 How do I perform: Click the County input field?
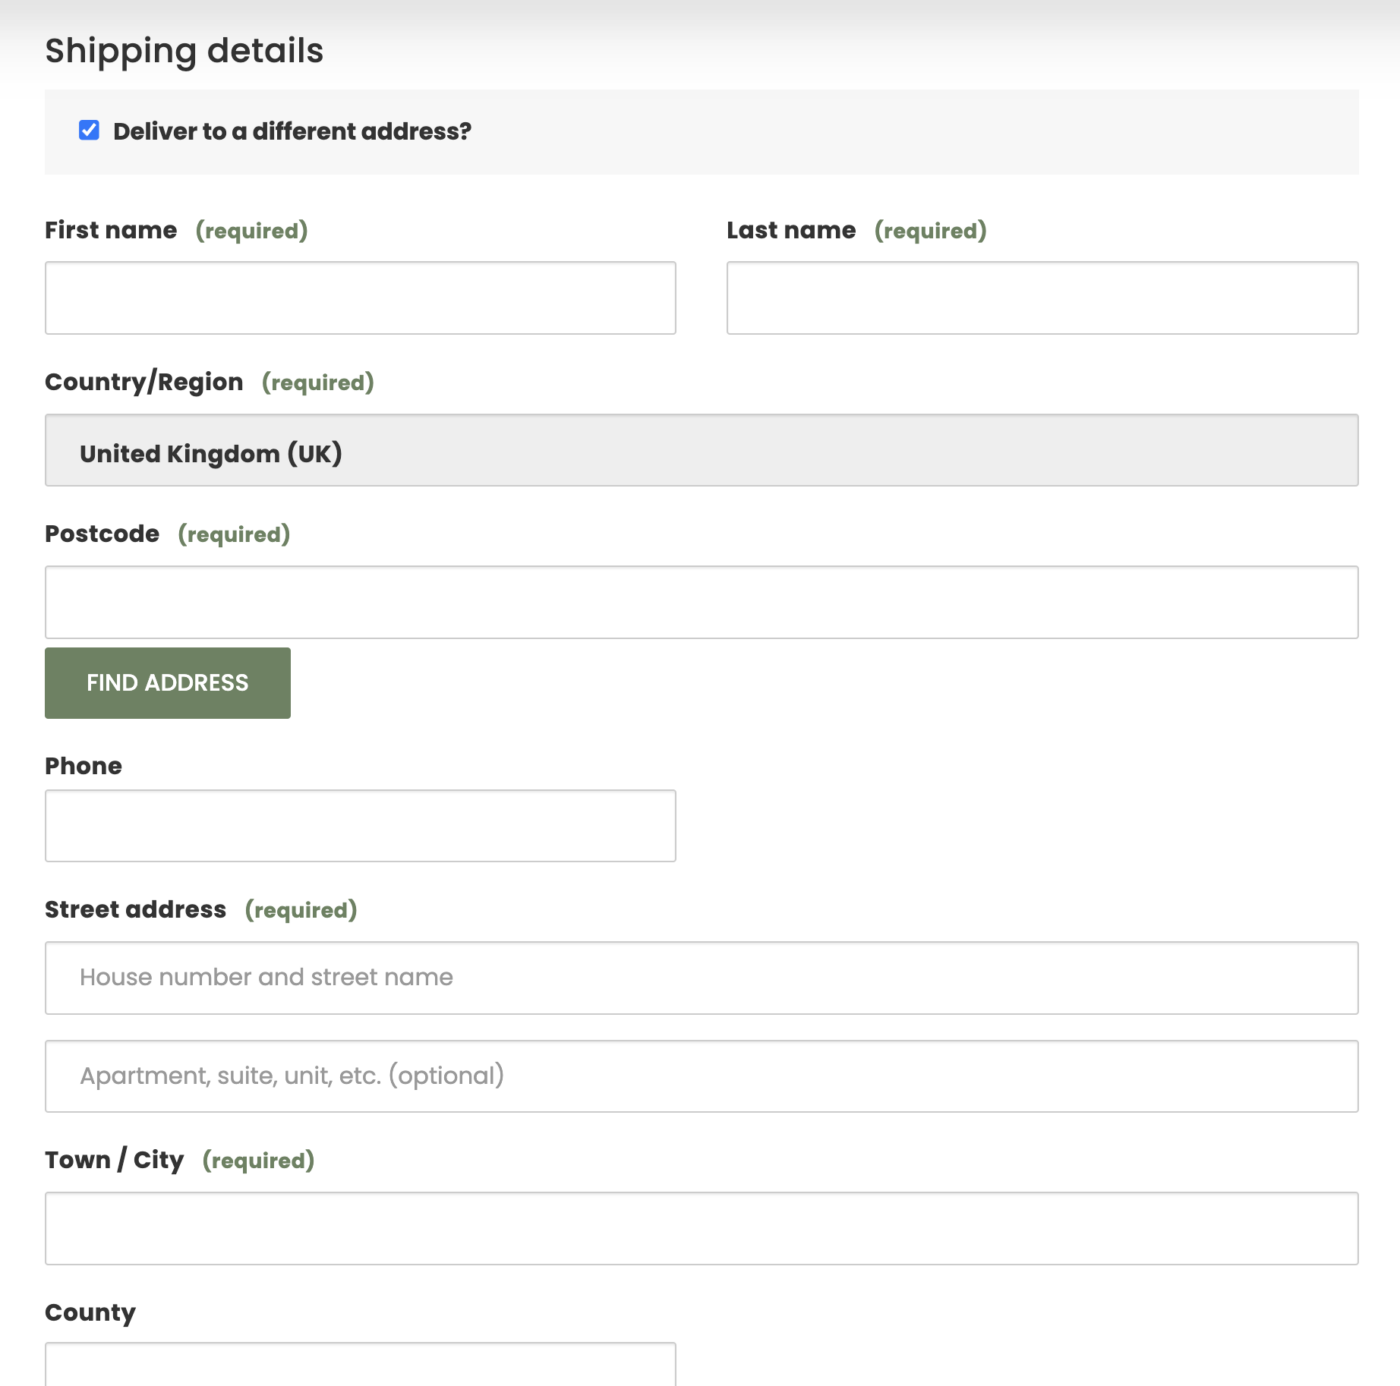coord(360,1364)
